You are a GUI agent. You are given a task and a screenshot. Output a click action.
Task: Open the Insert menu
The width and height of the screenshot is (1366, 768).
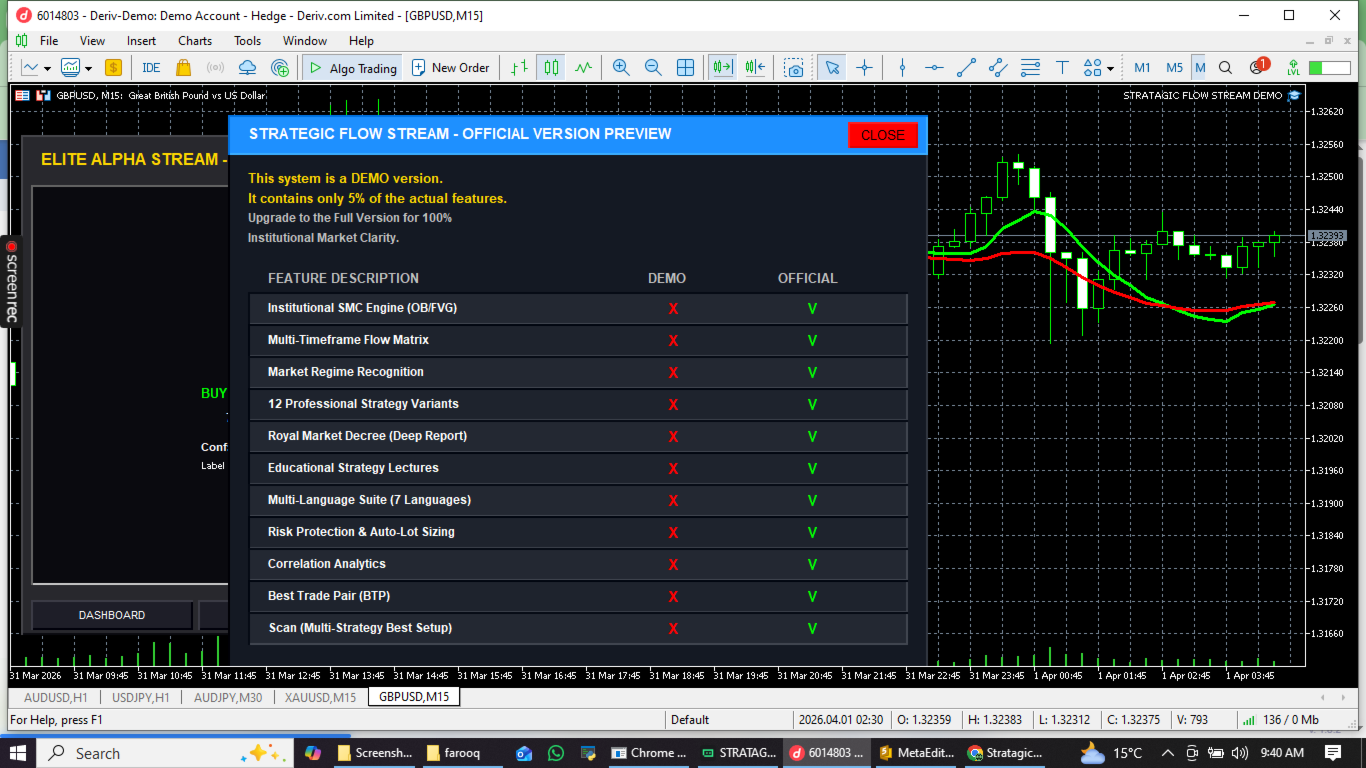(141, 41)
